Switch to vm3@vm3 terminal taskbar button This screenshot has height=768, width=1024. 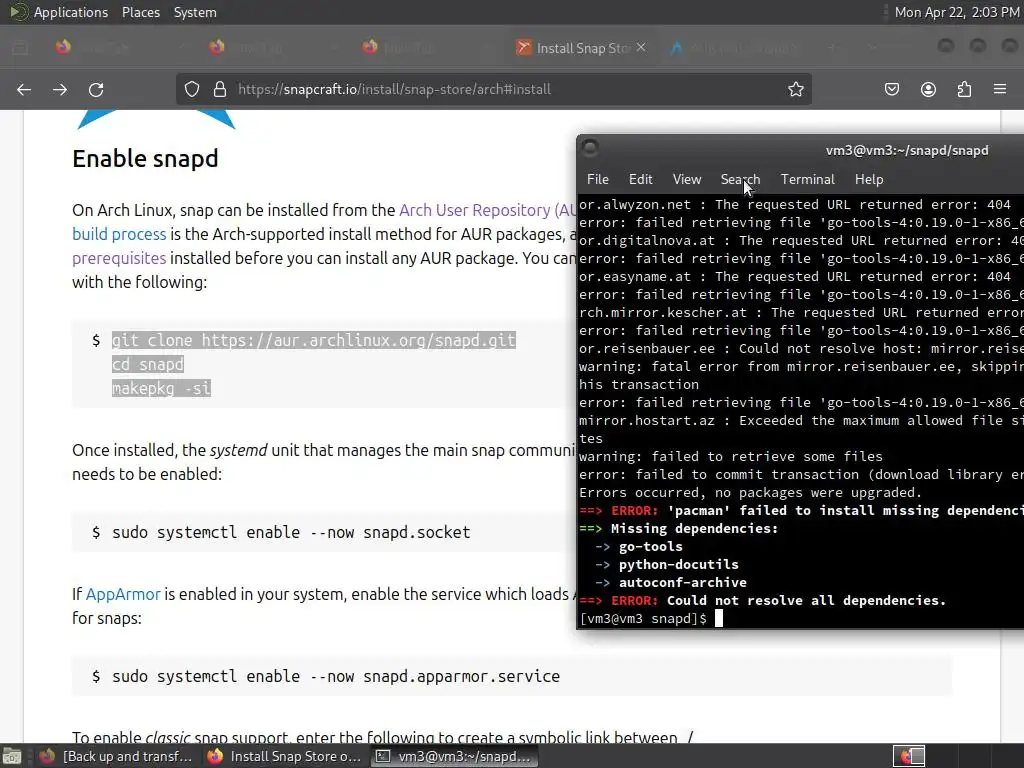click(x=455, y=756)
